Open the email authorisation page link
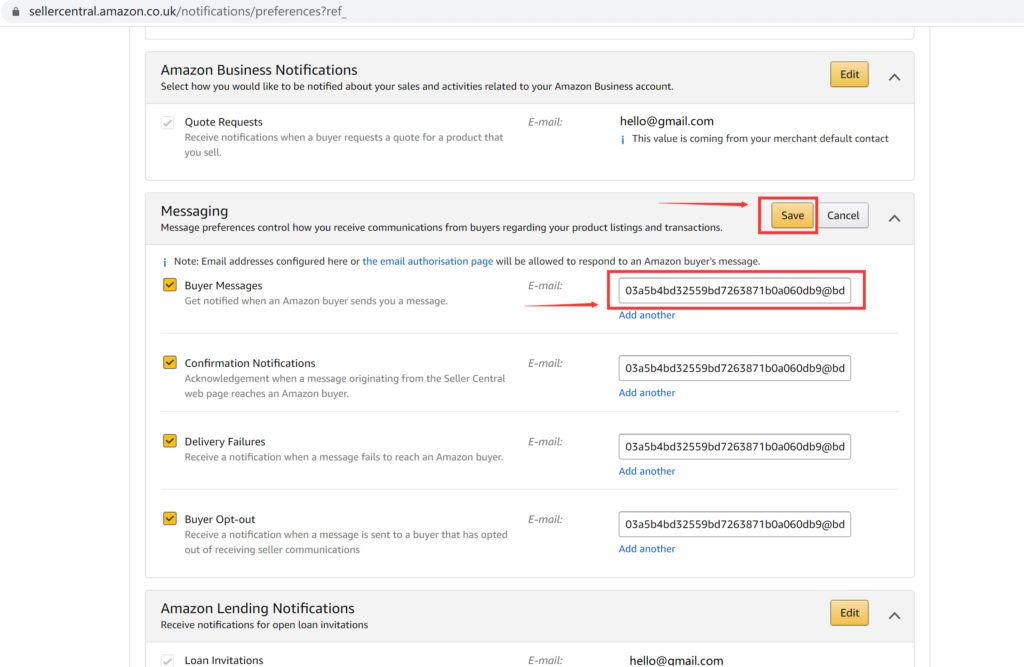This screenshot has height=667, width=1024. pyautogui.click(x=428, y=261)
